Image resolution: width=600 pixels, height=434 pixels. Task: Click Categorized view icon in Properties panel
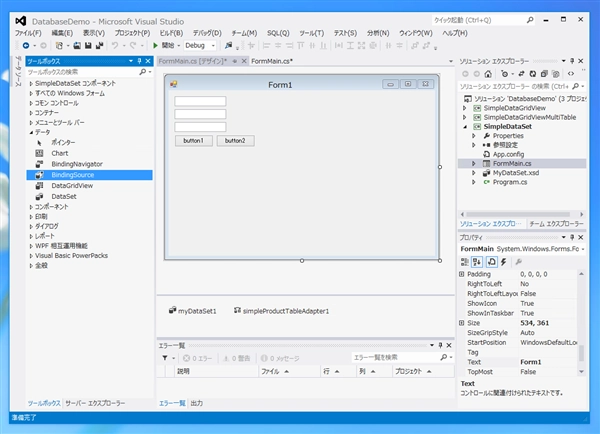[465, 262]
